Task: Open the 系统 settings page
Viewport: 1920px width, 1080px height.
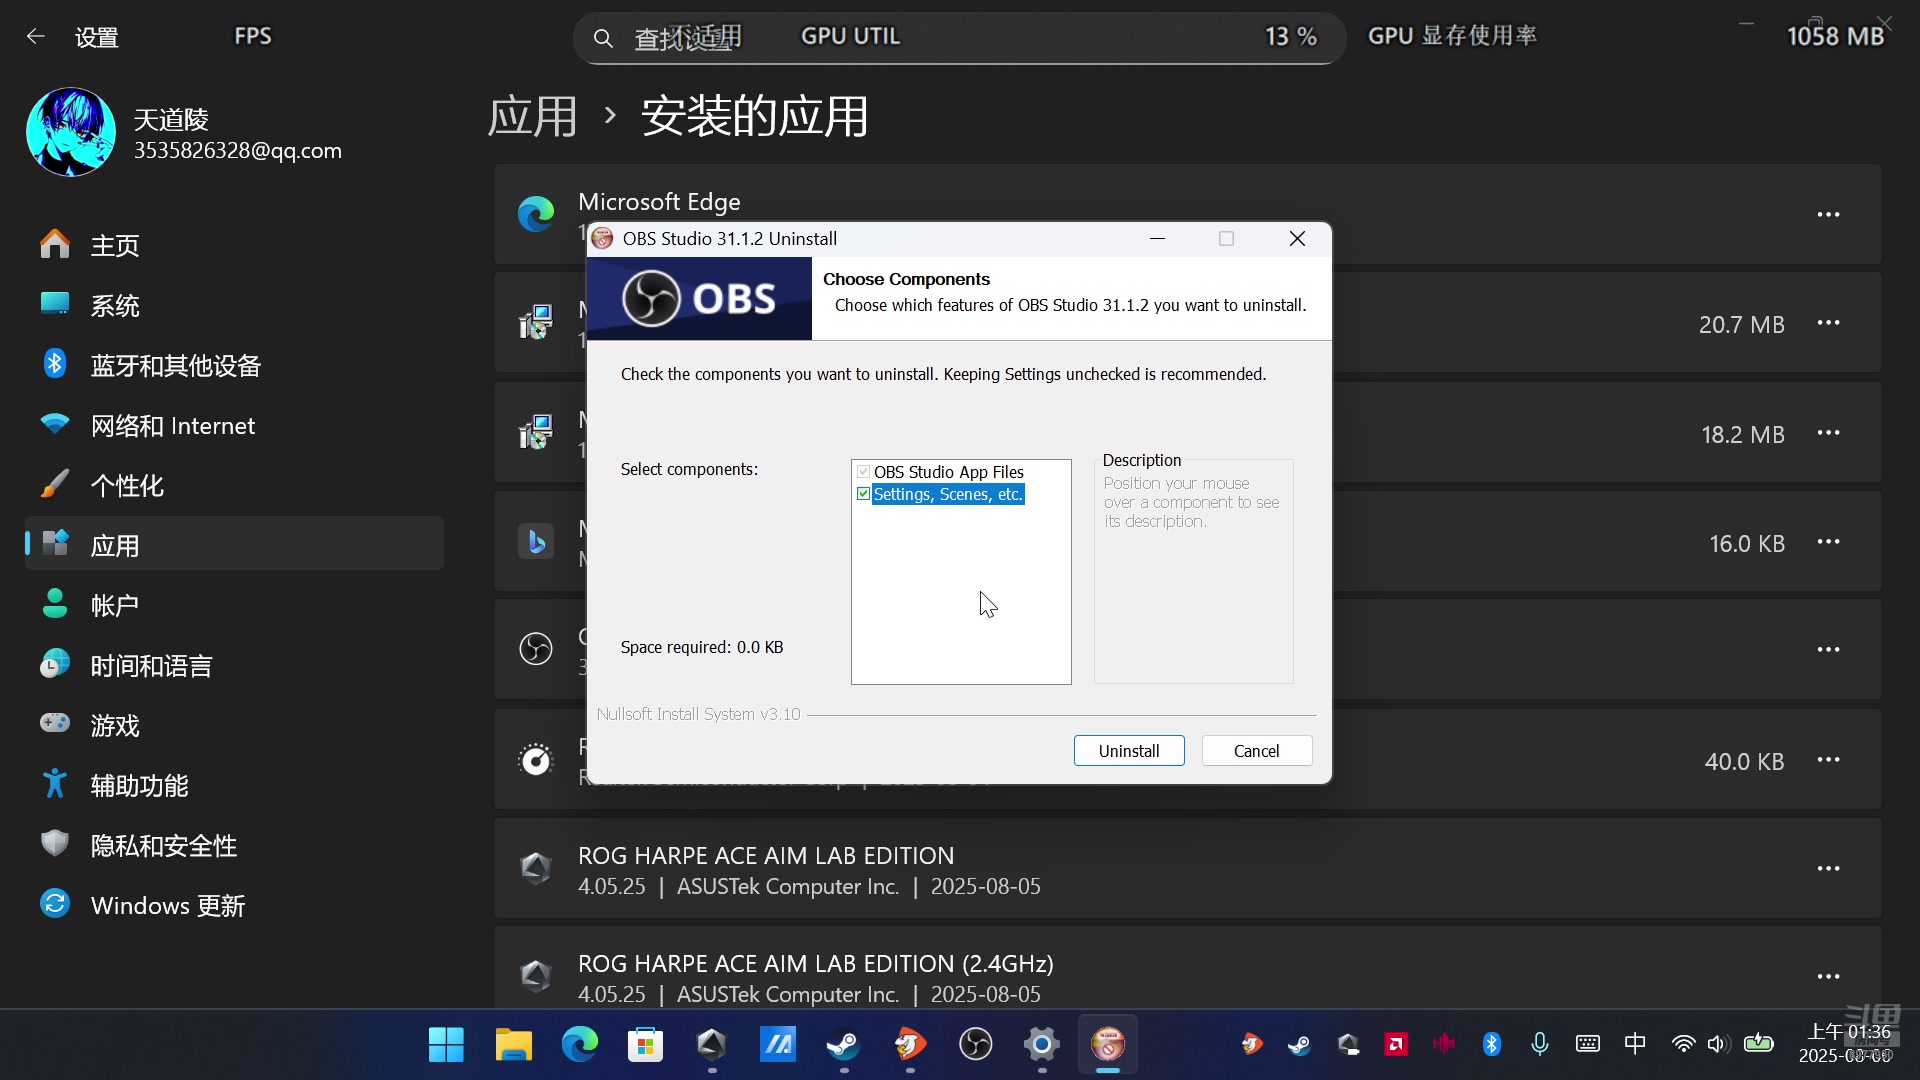Action: point(234,305)
